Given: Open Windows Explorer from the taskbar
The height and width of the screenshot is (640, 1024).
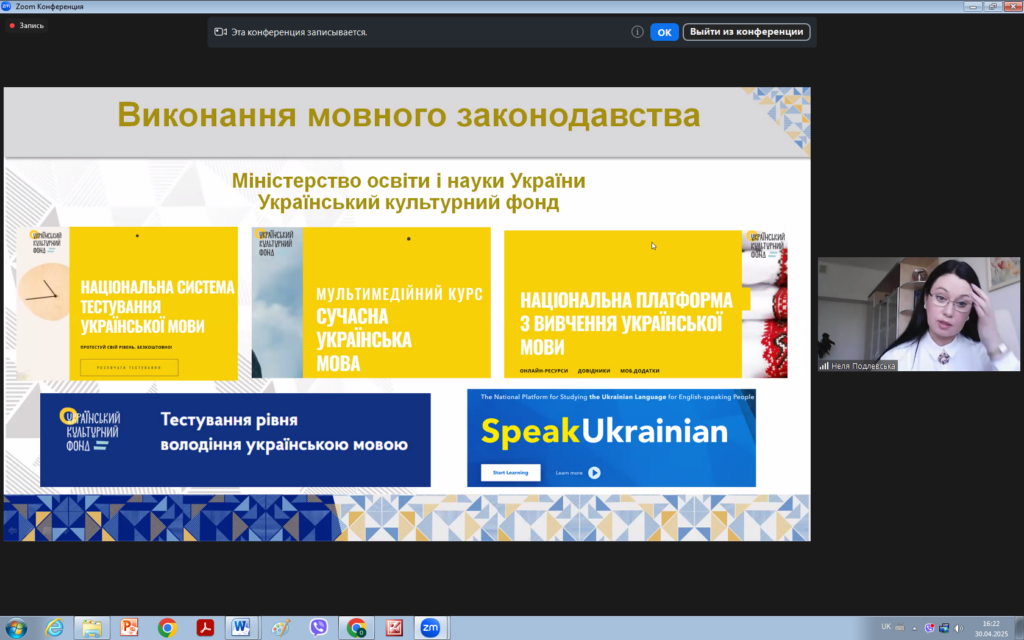Looking at the screenshot, I should 92,628.
